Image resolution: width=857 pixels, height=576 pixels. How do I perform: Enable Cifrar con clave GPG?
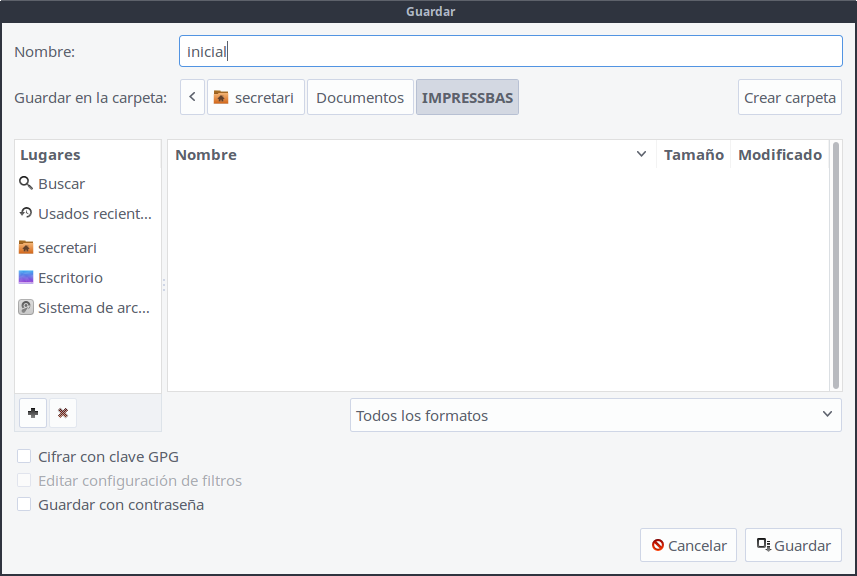[25, 457]
